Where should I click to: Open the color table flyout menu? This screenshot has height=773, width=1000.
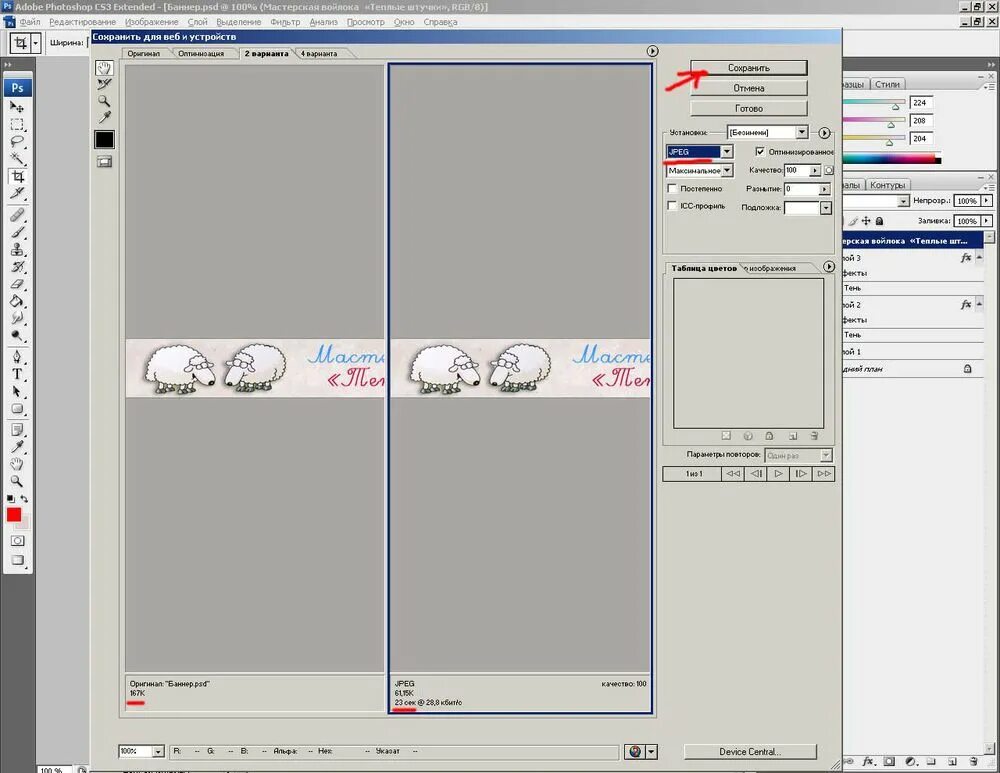tap(828, 267)
